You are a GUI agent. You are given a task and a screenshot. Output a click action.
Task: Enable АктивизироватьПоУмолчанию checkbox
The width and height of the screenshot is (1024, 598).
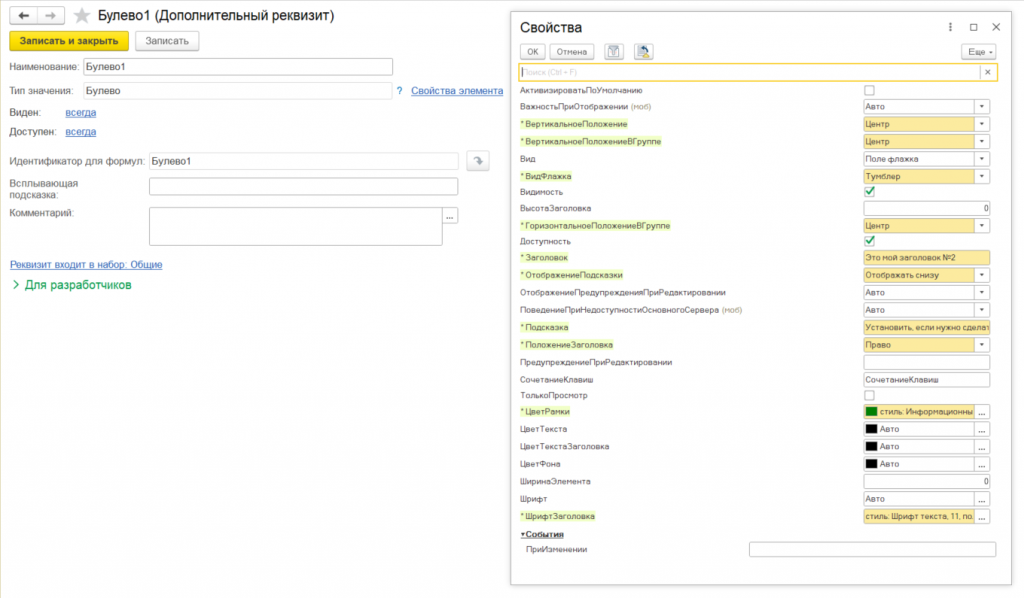(869, 90)
